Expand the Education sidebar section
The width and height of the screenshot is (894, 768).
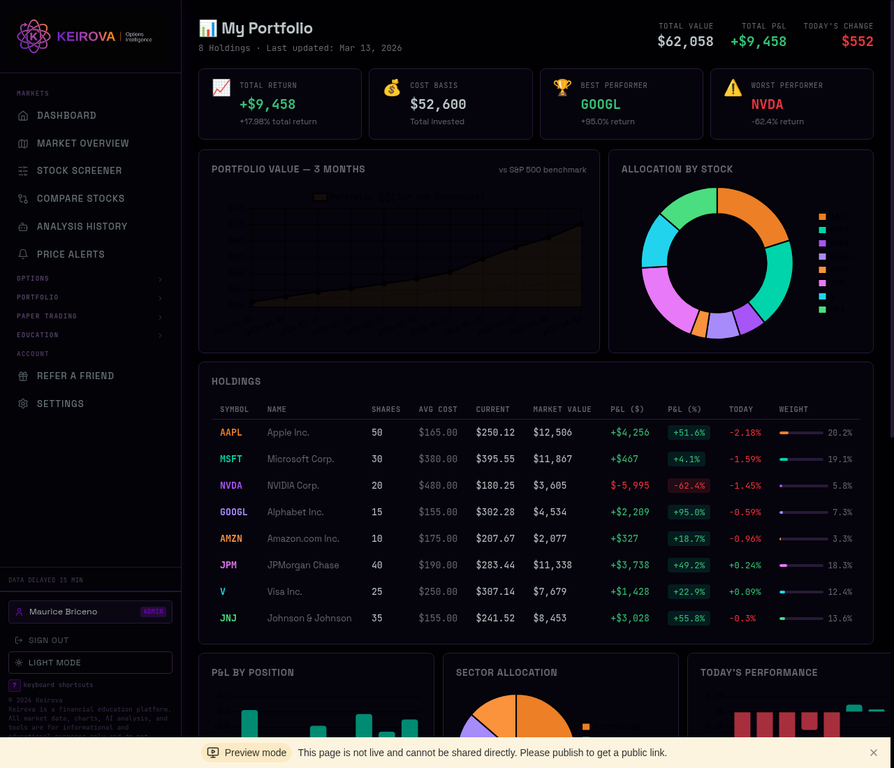[x=90, y=335]
